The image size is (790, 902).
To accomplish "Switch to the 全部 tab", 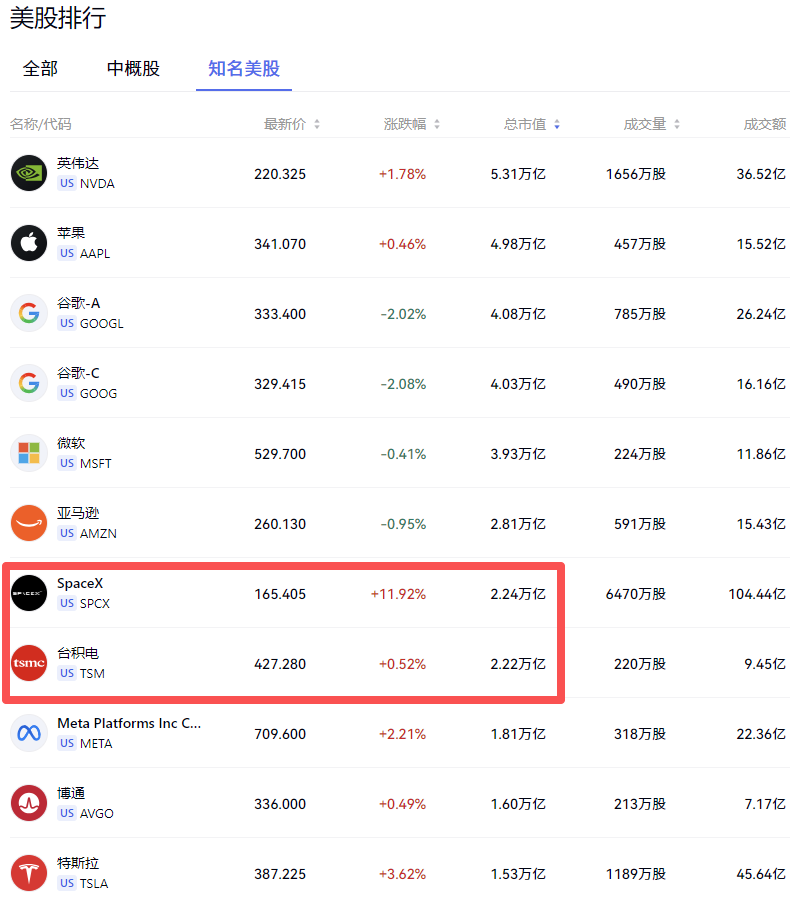I will tap(40, 68).
